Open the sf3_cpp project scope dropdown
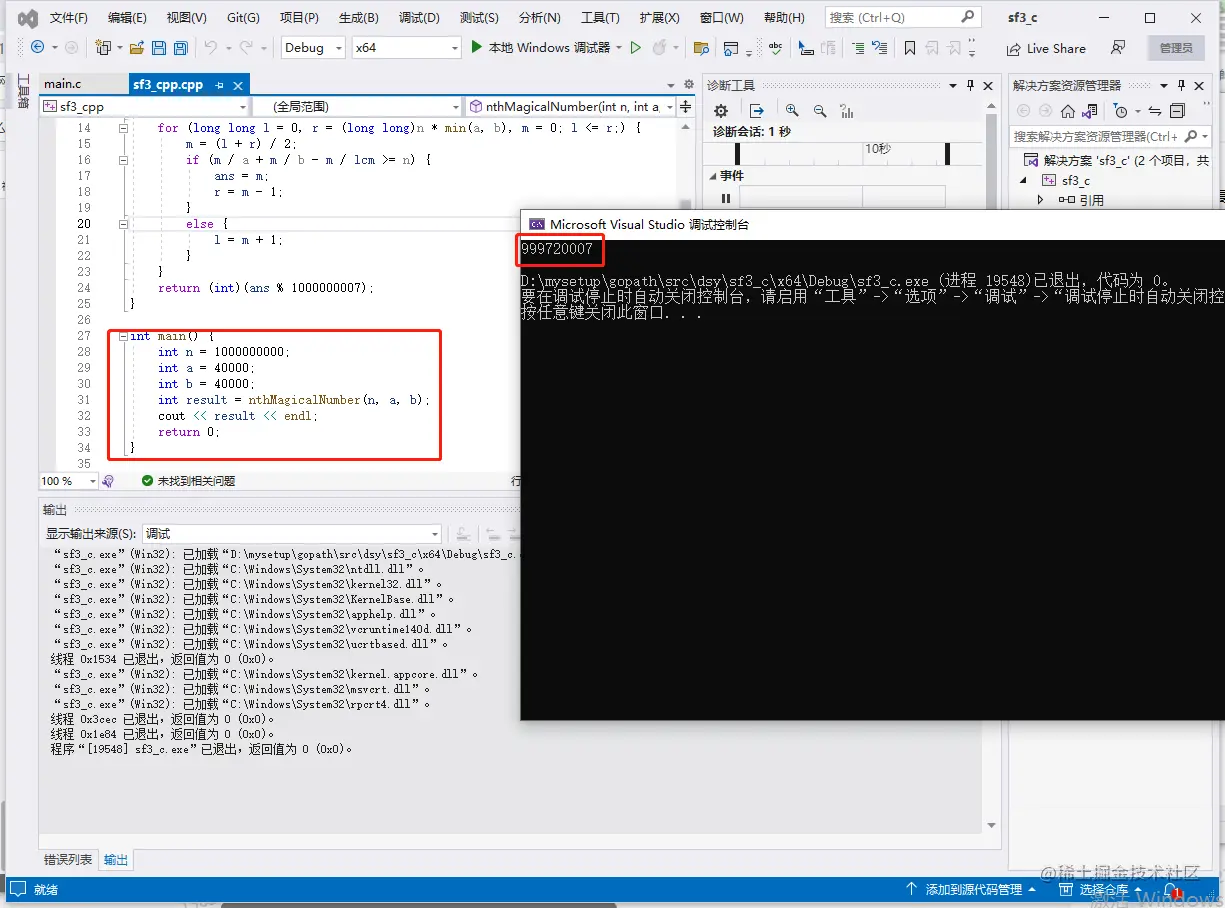The image size is (1225, 908). pos(145,106)
